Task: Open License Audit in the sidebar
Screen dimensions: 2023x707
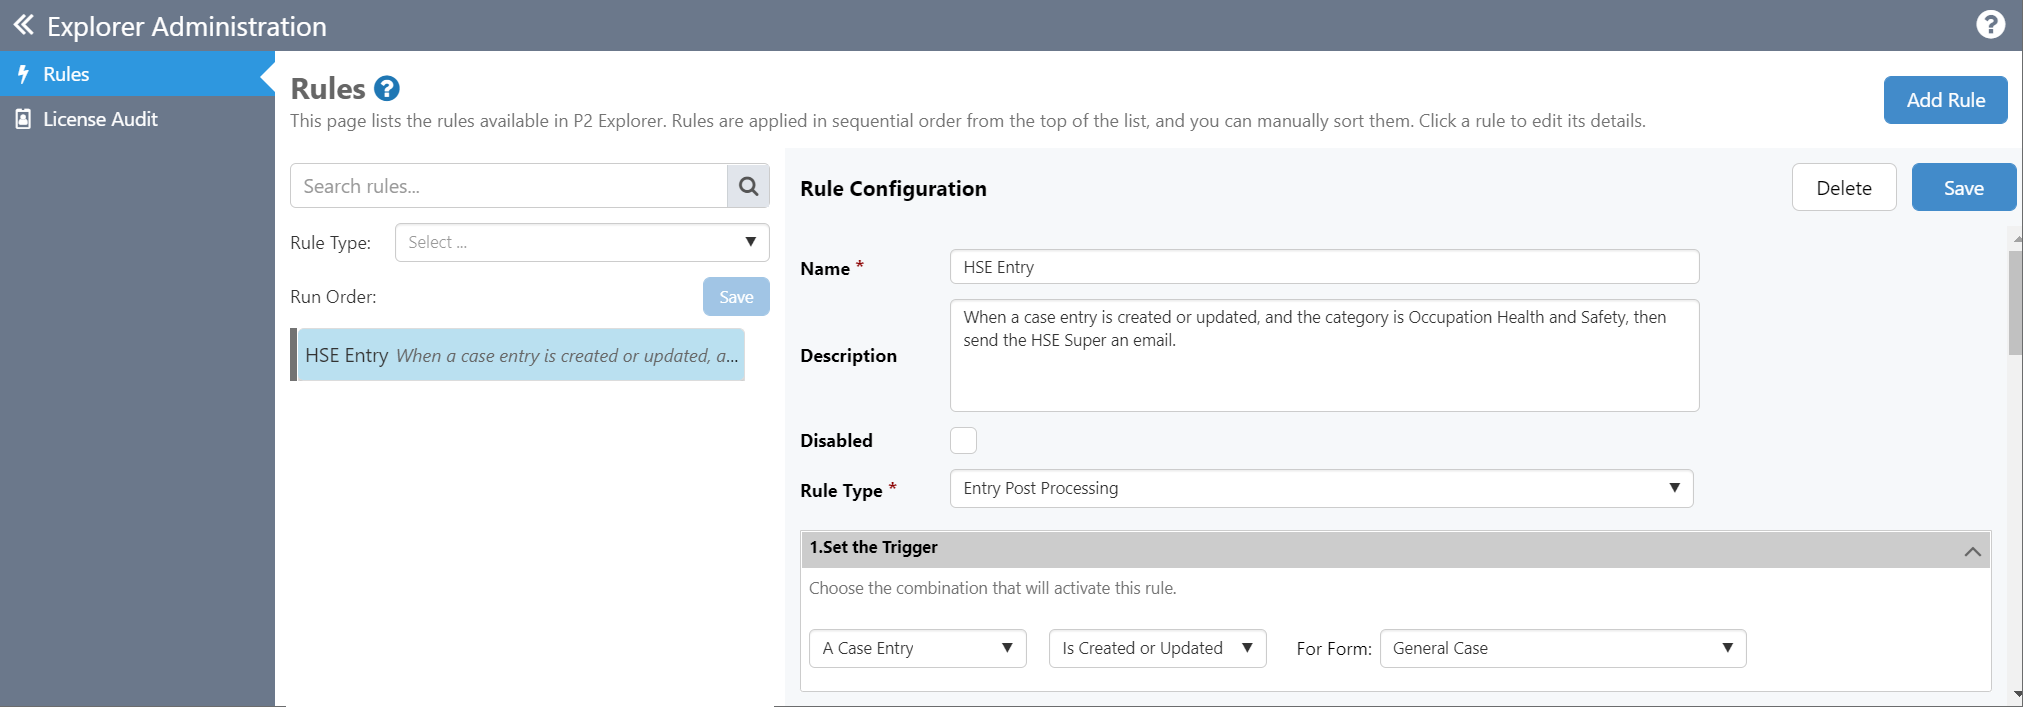Action: coord(100,119)
